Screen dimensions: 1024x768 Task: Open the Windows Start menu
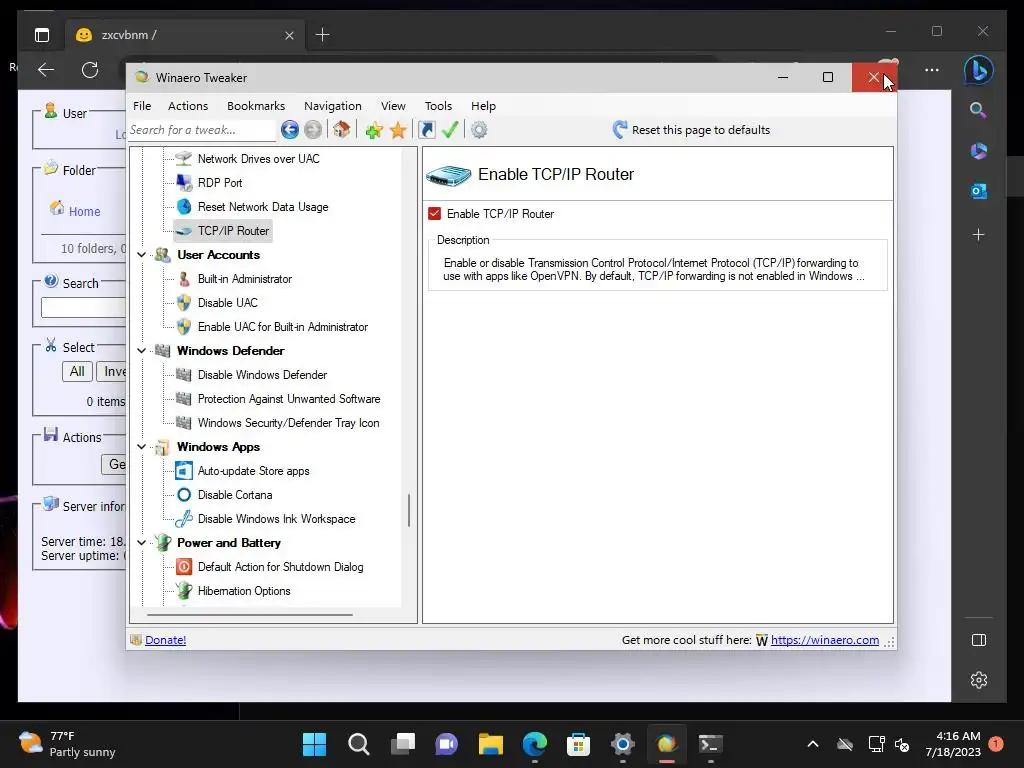click(314, 744)
